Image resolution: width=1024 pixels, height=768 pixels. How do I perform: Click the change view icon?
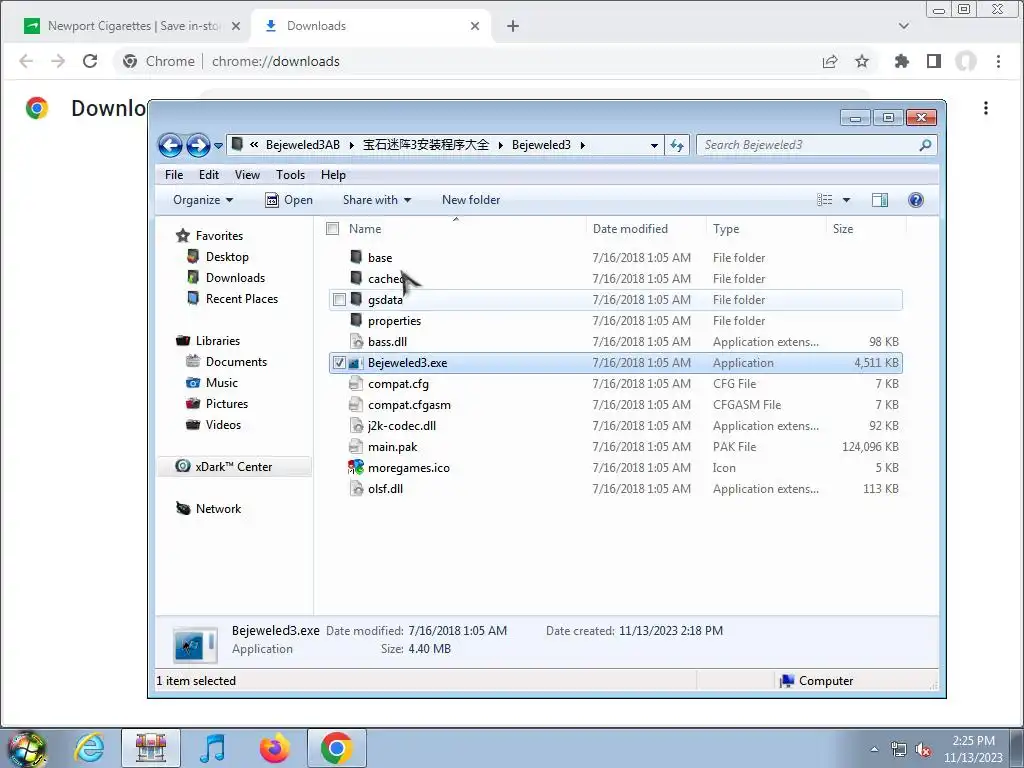point(825,200)
